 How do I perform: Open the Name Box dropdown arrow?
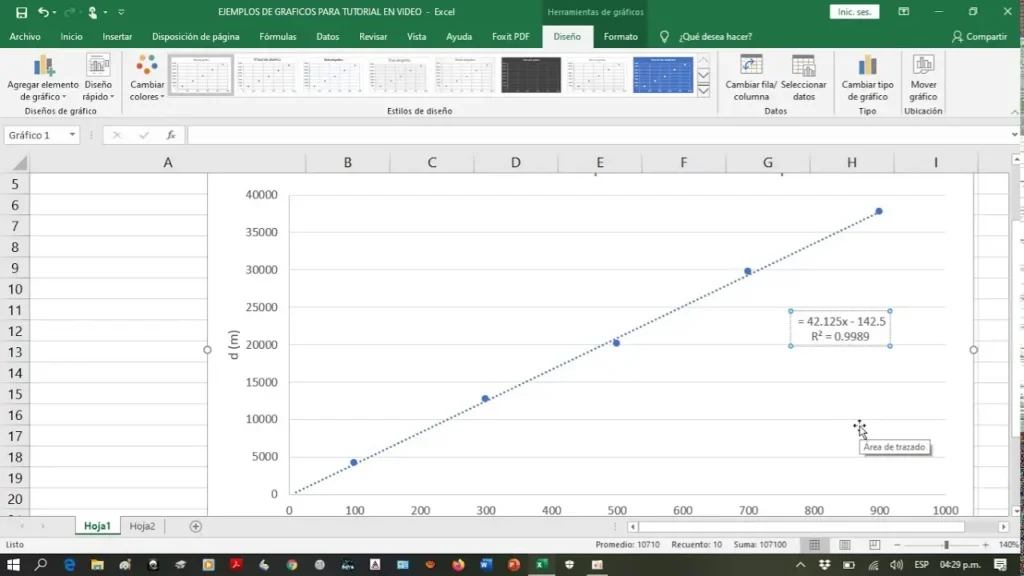tap(72, 135)
